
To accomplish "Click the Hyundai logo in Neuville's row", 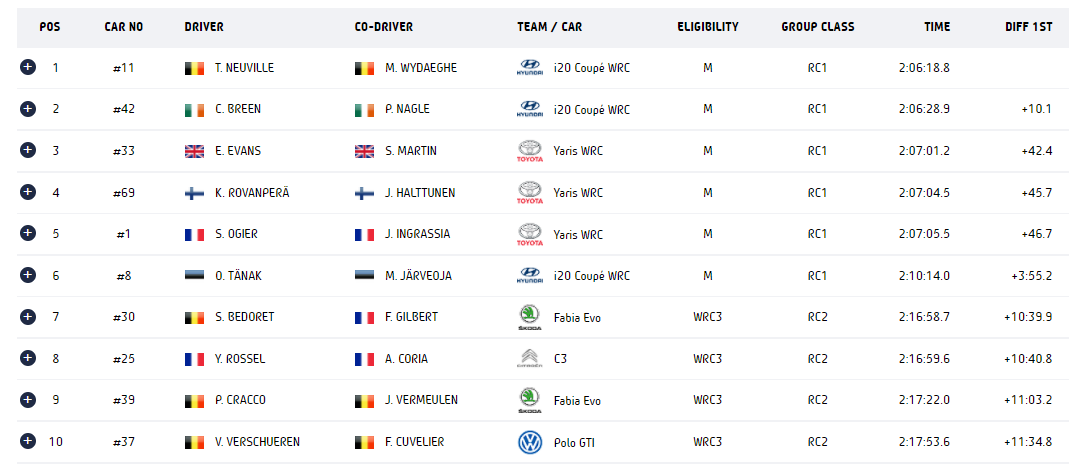I will point(530,68).
